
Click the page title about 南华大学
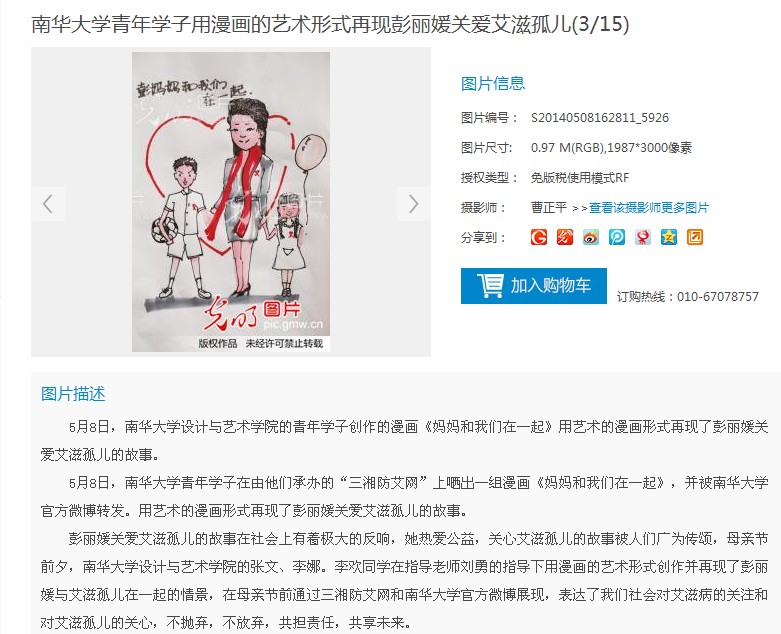pos(330,24)
